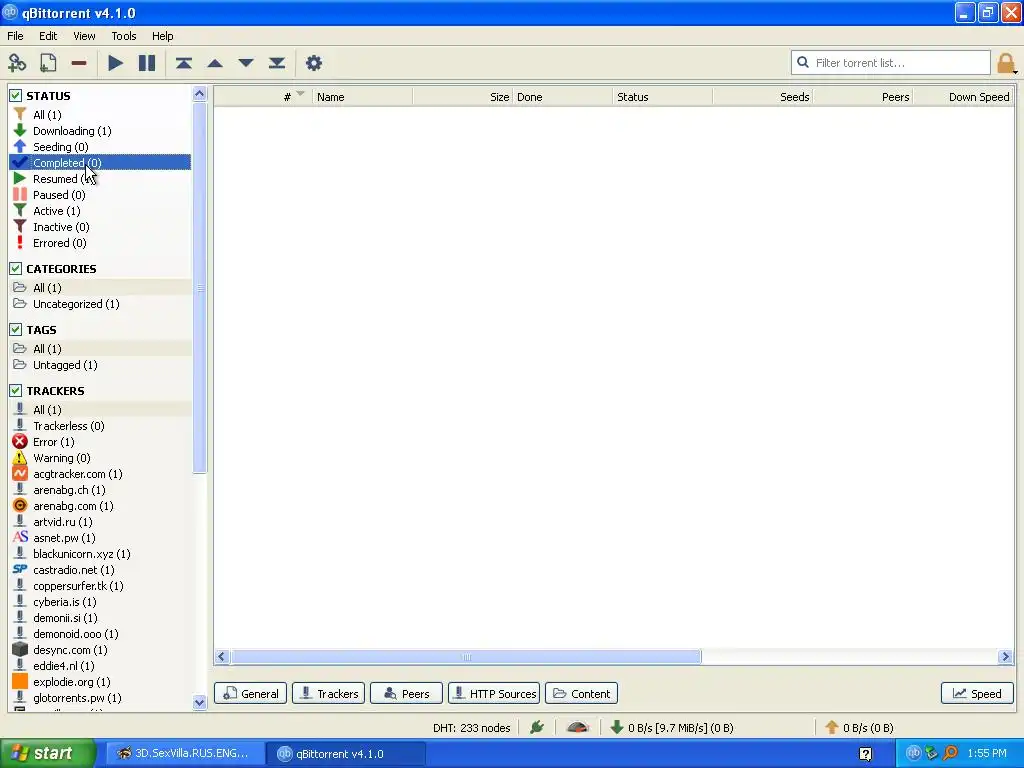The height and width of the screenshot is (768, 1024).
Task: Move torrent up in queue
Action: 215,63
